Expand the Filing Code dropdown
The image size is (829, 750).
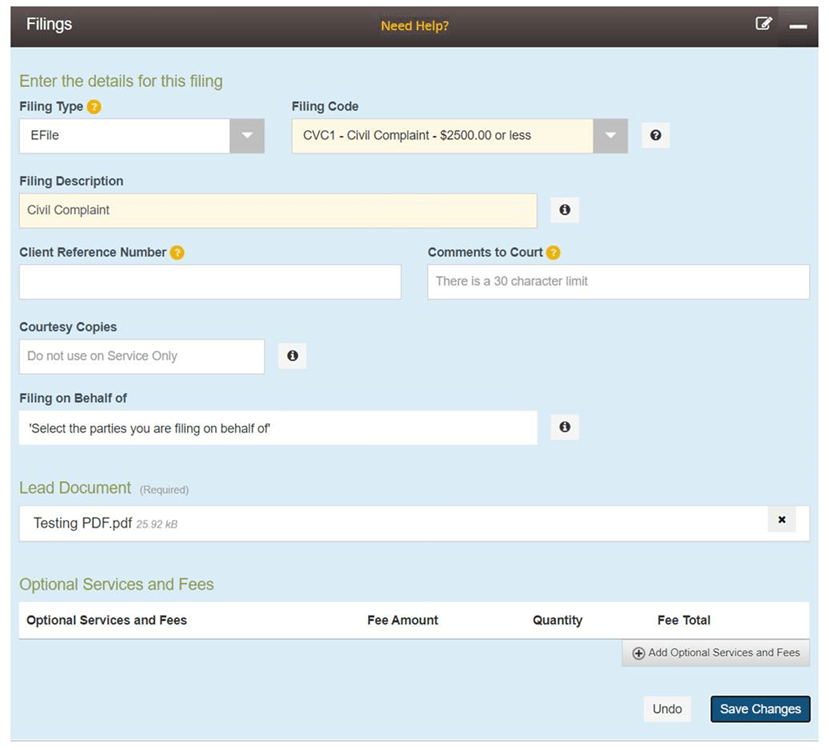[612, 135]
